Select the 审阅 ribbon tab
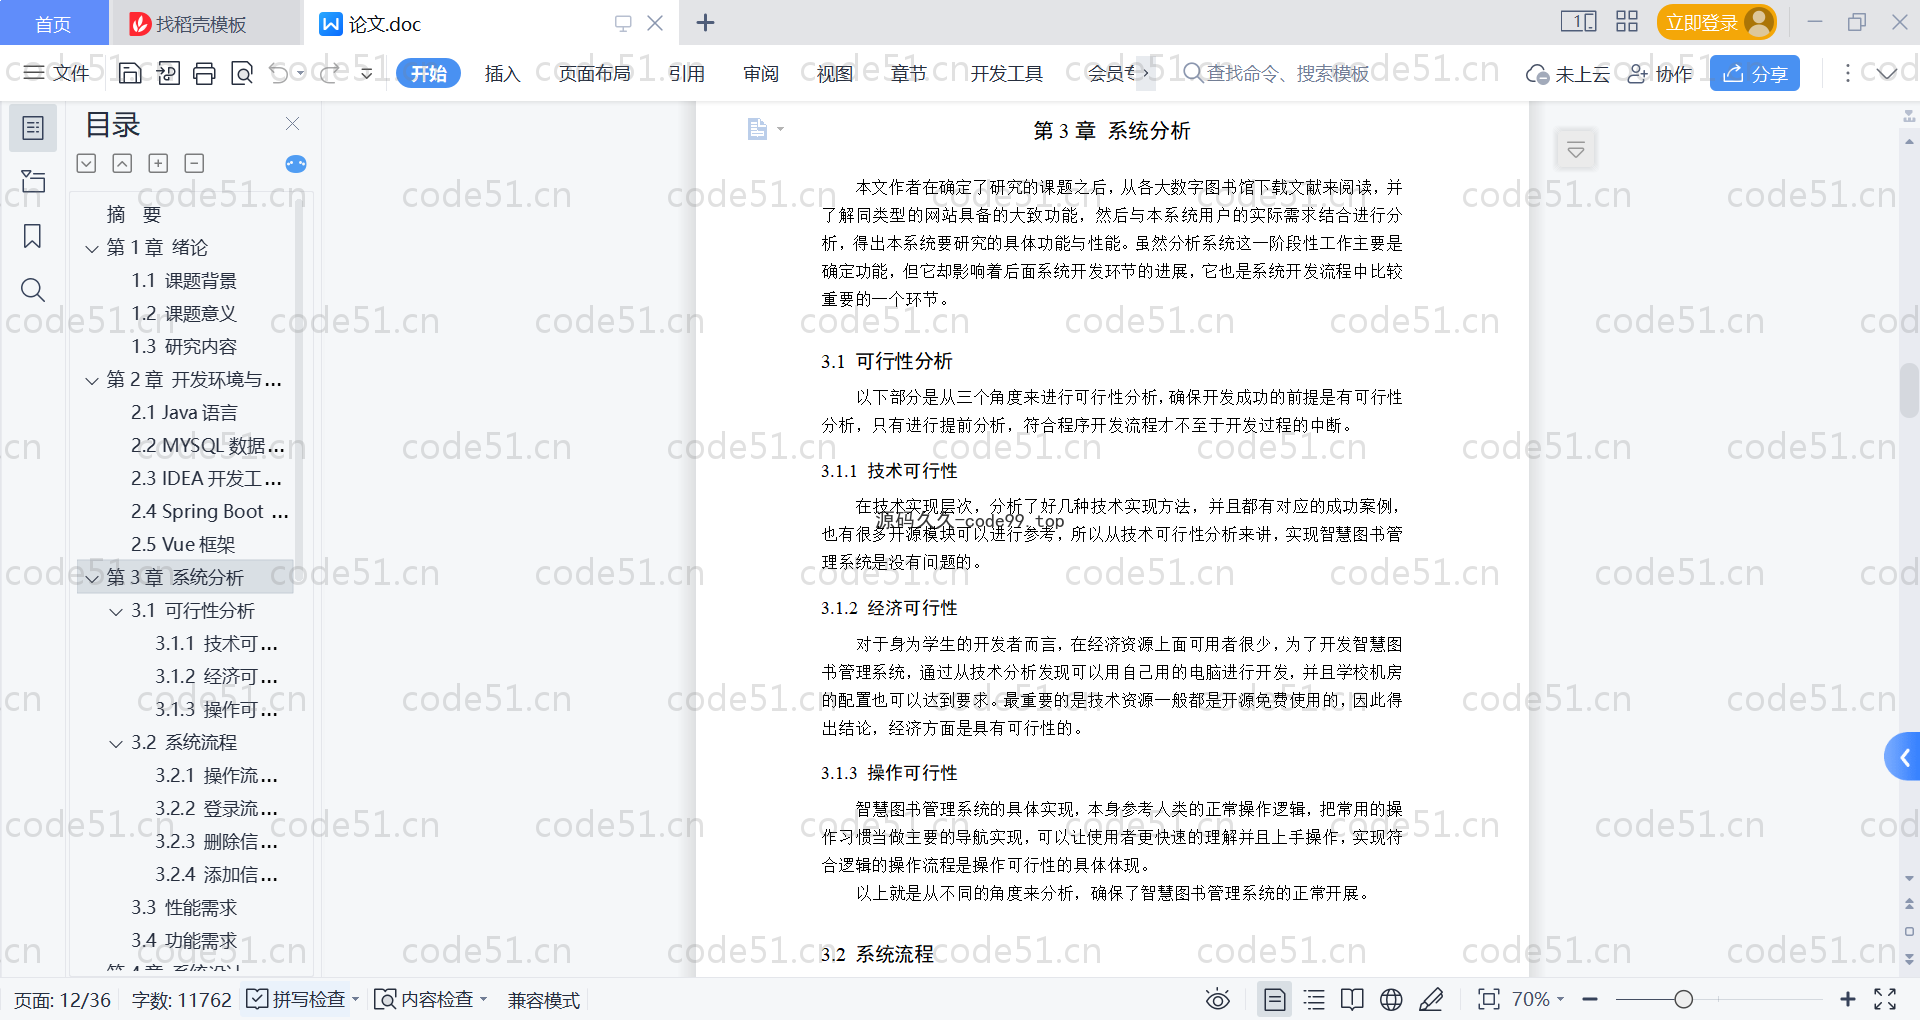This screenshot has height=1020, width=1920. click(x=761, y=73)
